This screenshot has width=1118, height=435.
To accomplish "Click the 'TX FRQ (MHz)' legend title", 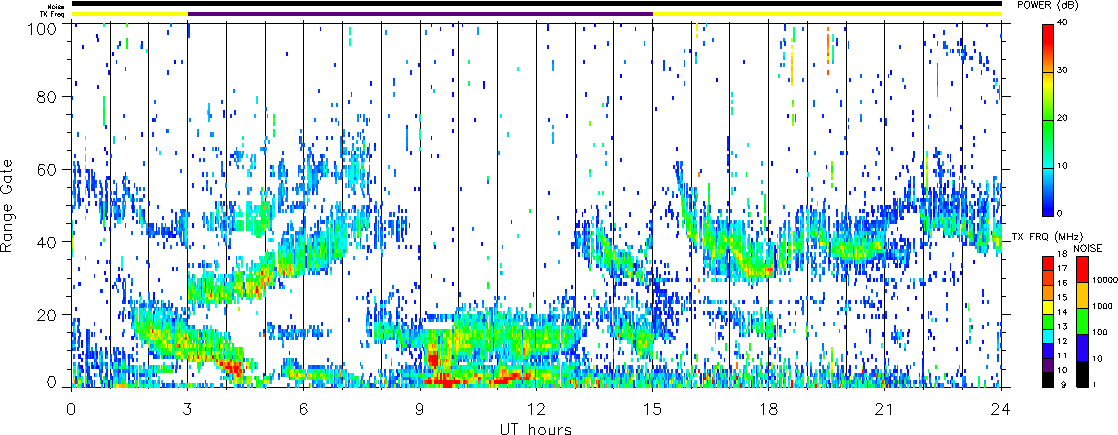I will point(1045,236).
